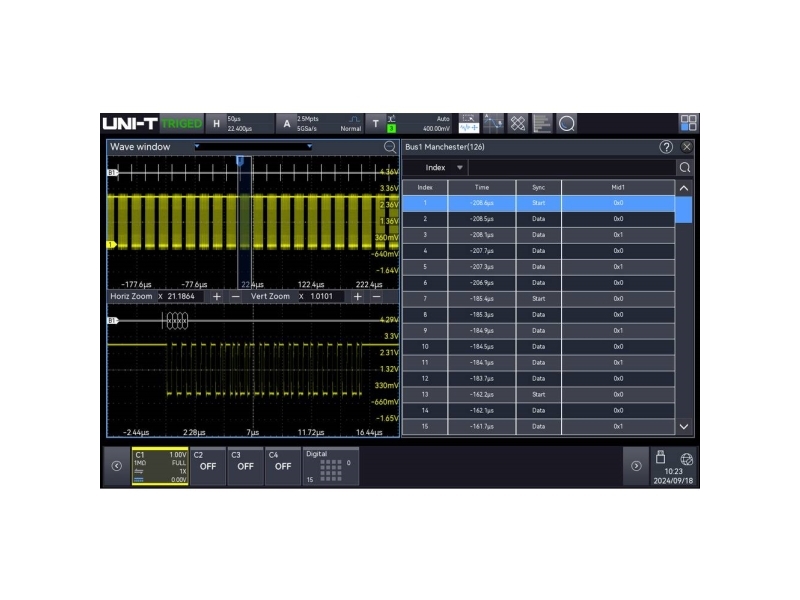
Task: Click the decoded packet on zoomed bus line
Action: click(176, 321)
